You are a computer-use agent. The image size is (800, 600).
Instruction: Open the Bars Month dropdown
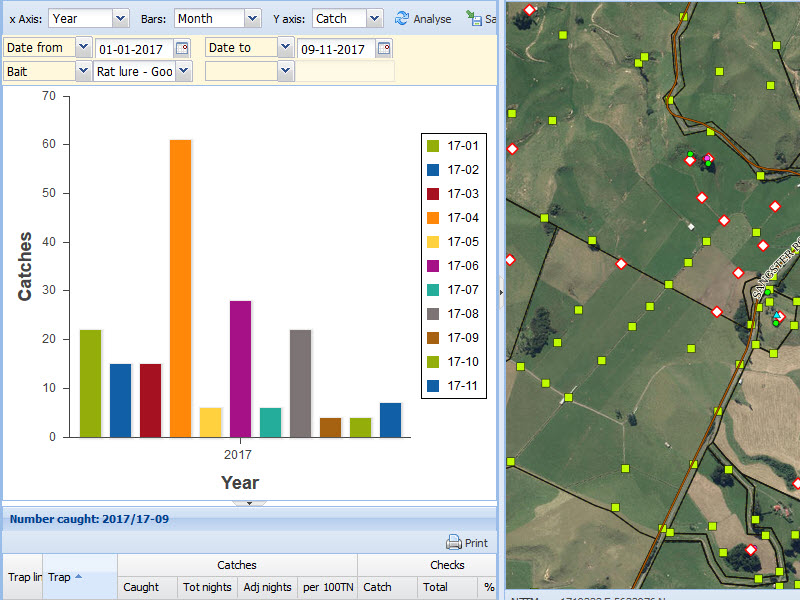(x=251, y=18)
